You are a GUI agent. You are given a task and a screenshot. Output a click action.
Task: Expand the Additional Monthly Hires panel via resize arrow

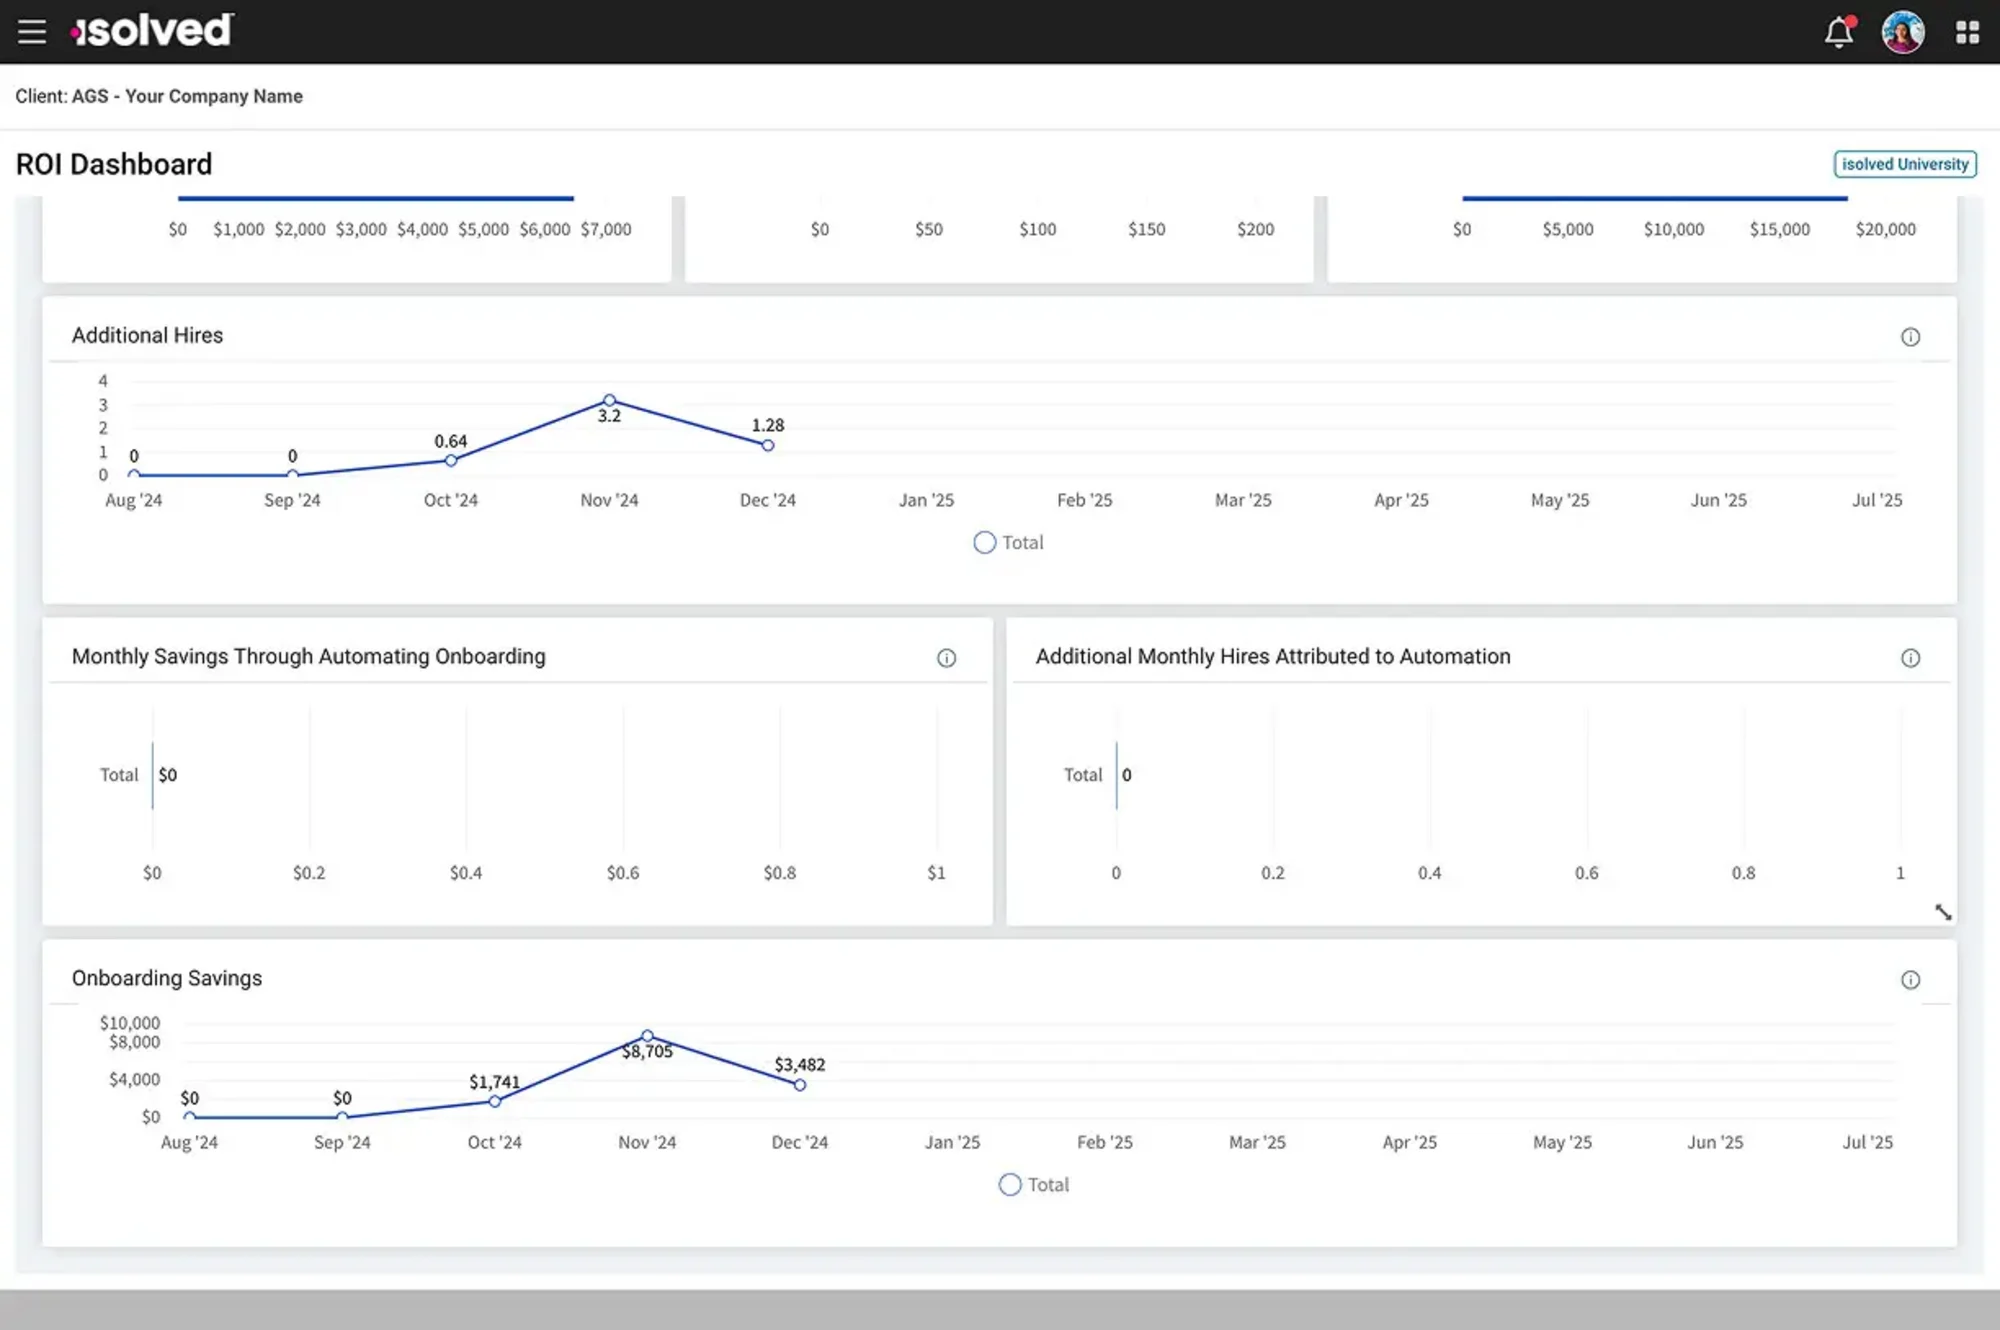pyautogui.click(x=1942, y=912)
